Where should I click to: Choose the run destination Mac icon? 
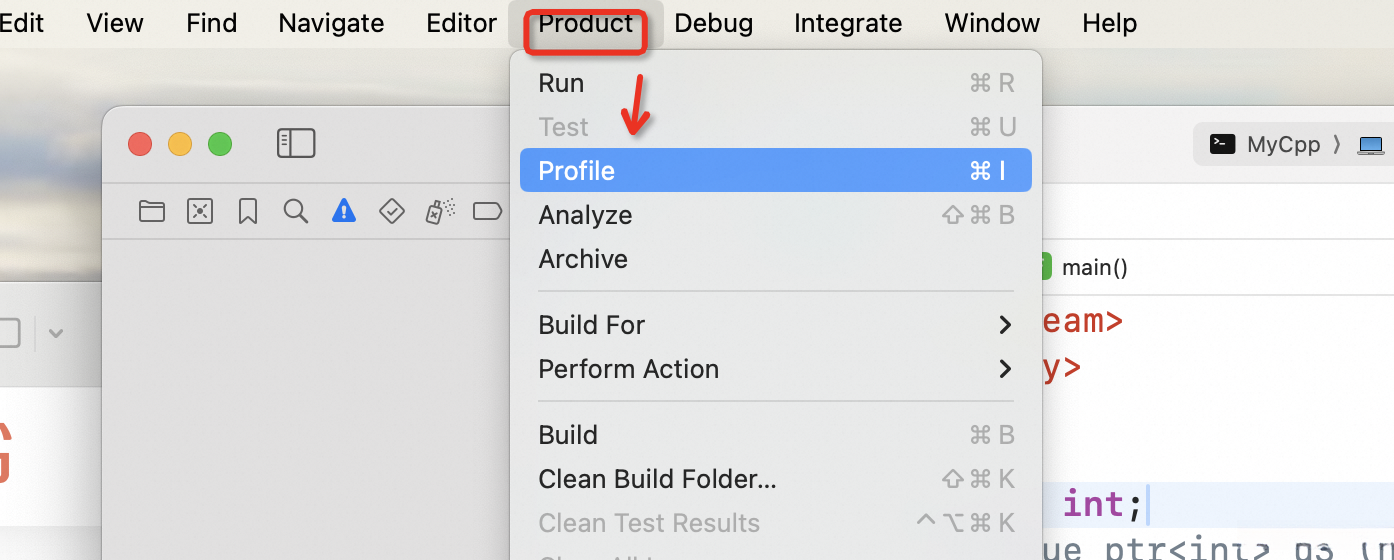click(x=1370, y=145)
